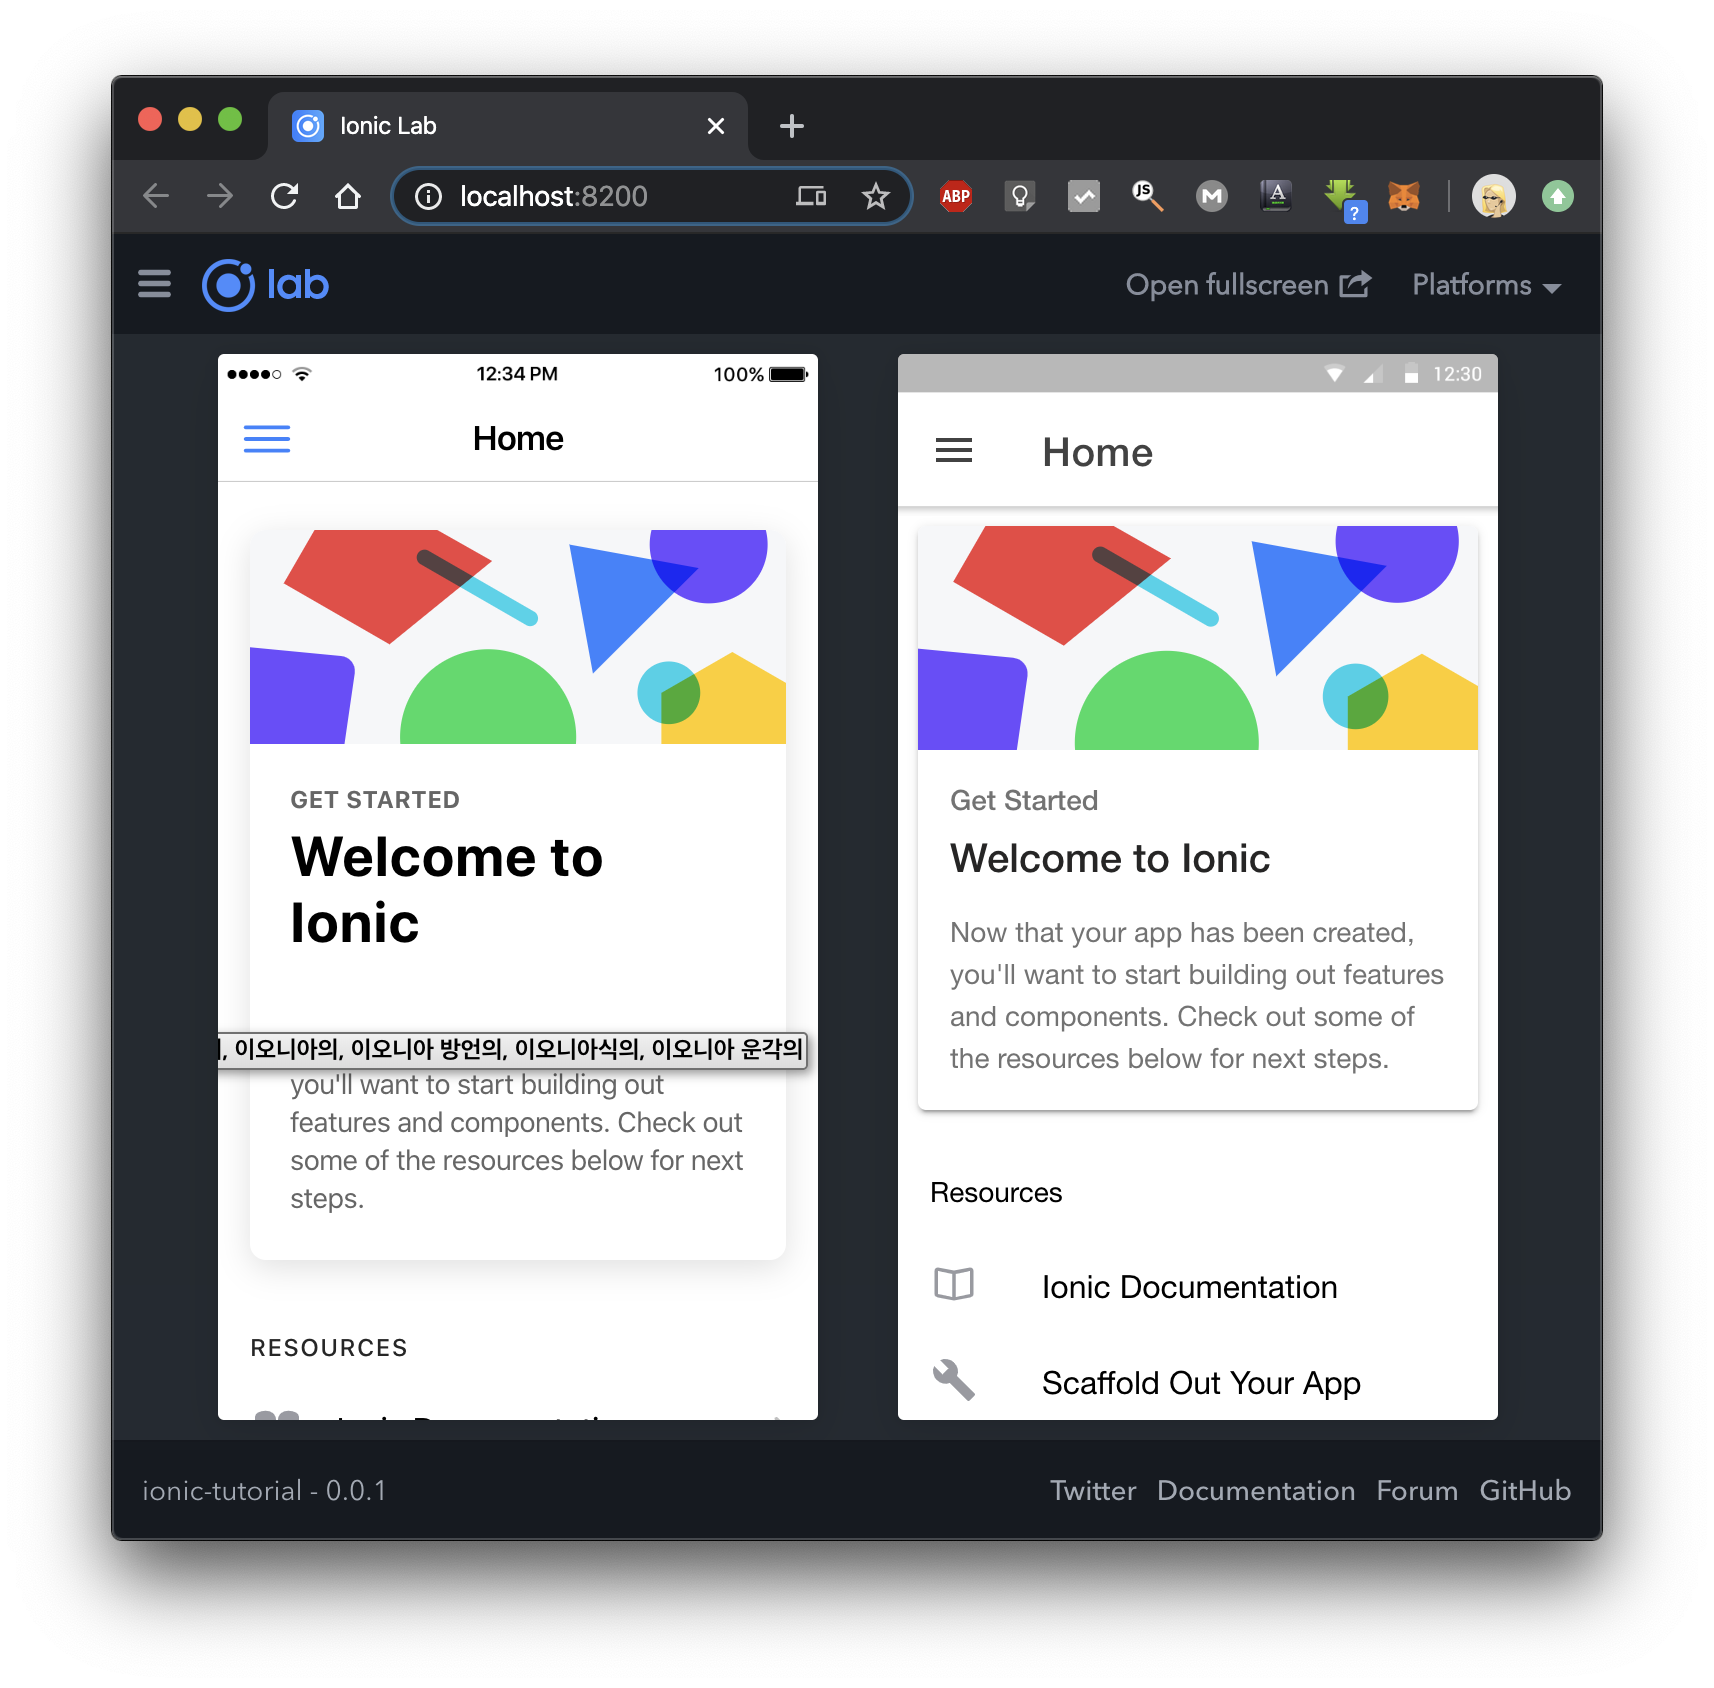1714x1688 pixels.
Task: Open the lightbulb extension
Action: pyautogui.click(x=1020, y=196)
